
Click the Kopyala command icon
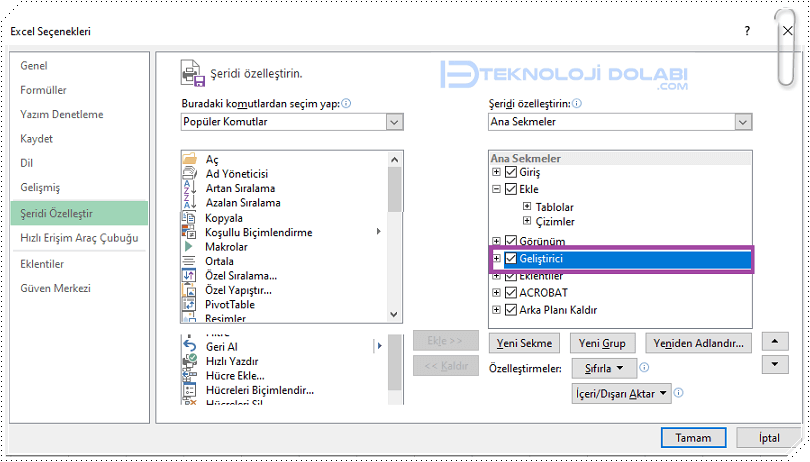(x=189, y=217)
